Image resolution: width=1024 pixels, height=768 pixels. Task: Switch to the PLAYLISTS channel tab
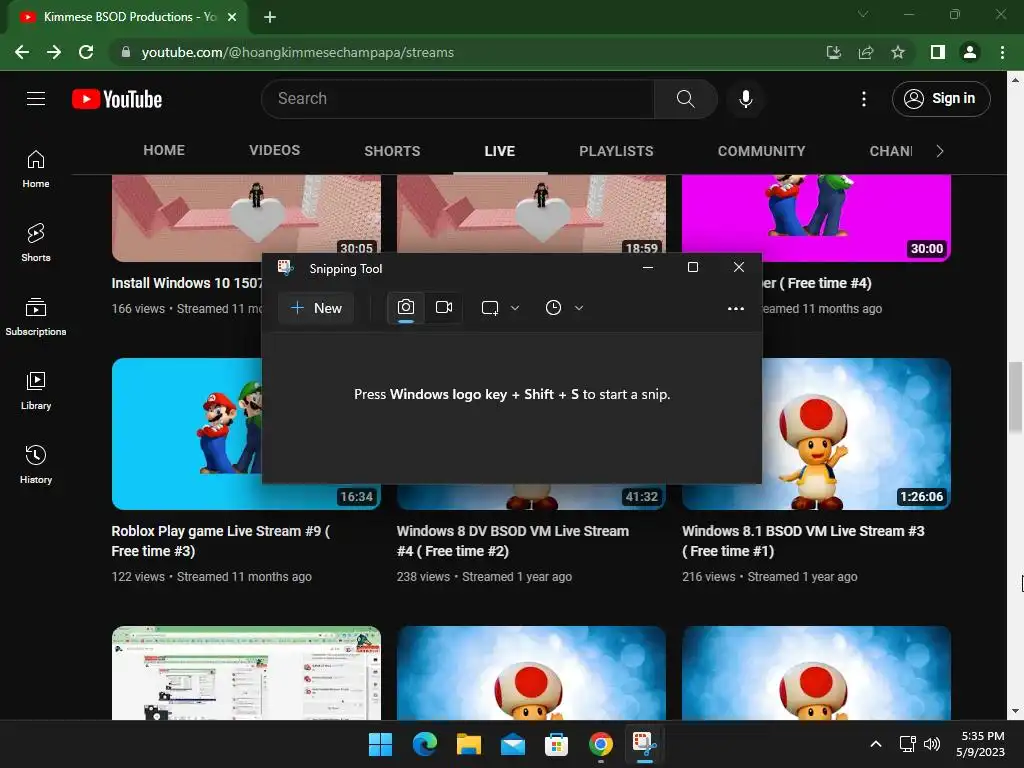[616, 151]
